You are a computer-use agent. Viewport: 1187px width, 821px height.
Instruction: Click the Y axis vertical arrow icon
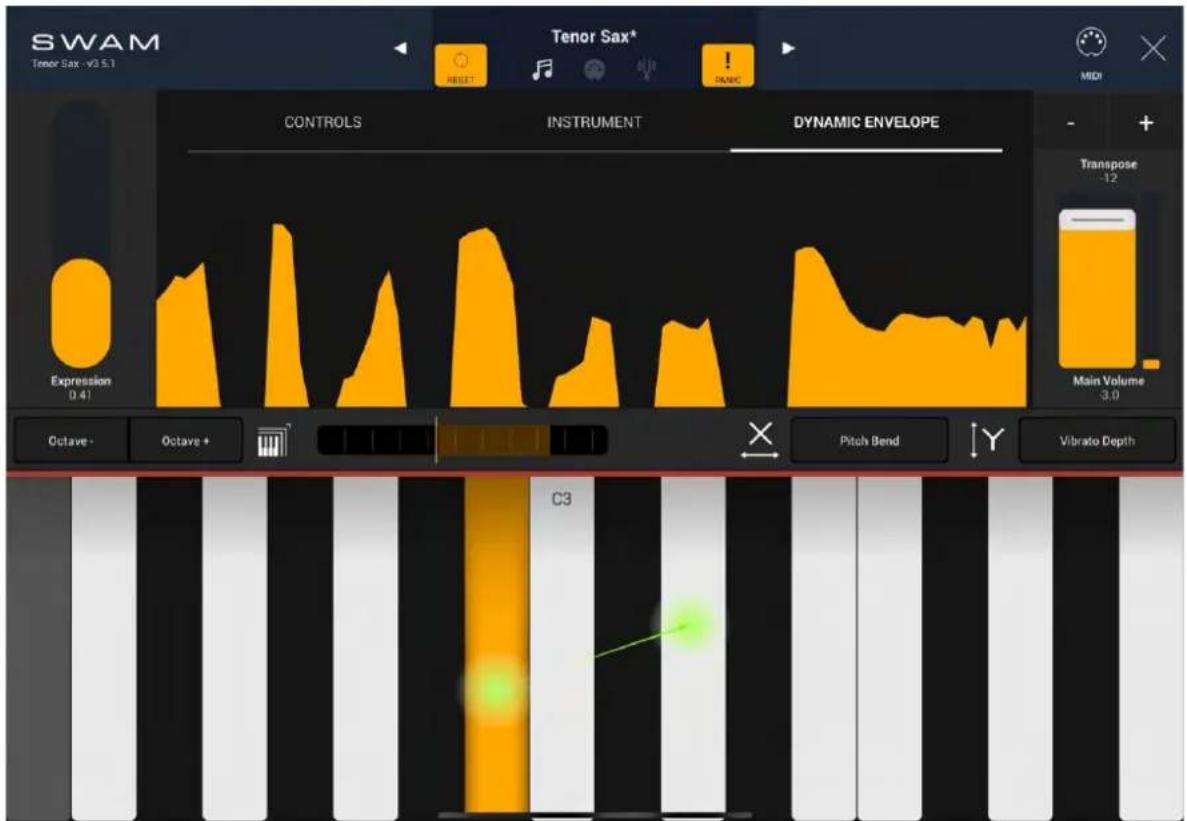tap(987, 440)
